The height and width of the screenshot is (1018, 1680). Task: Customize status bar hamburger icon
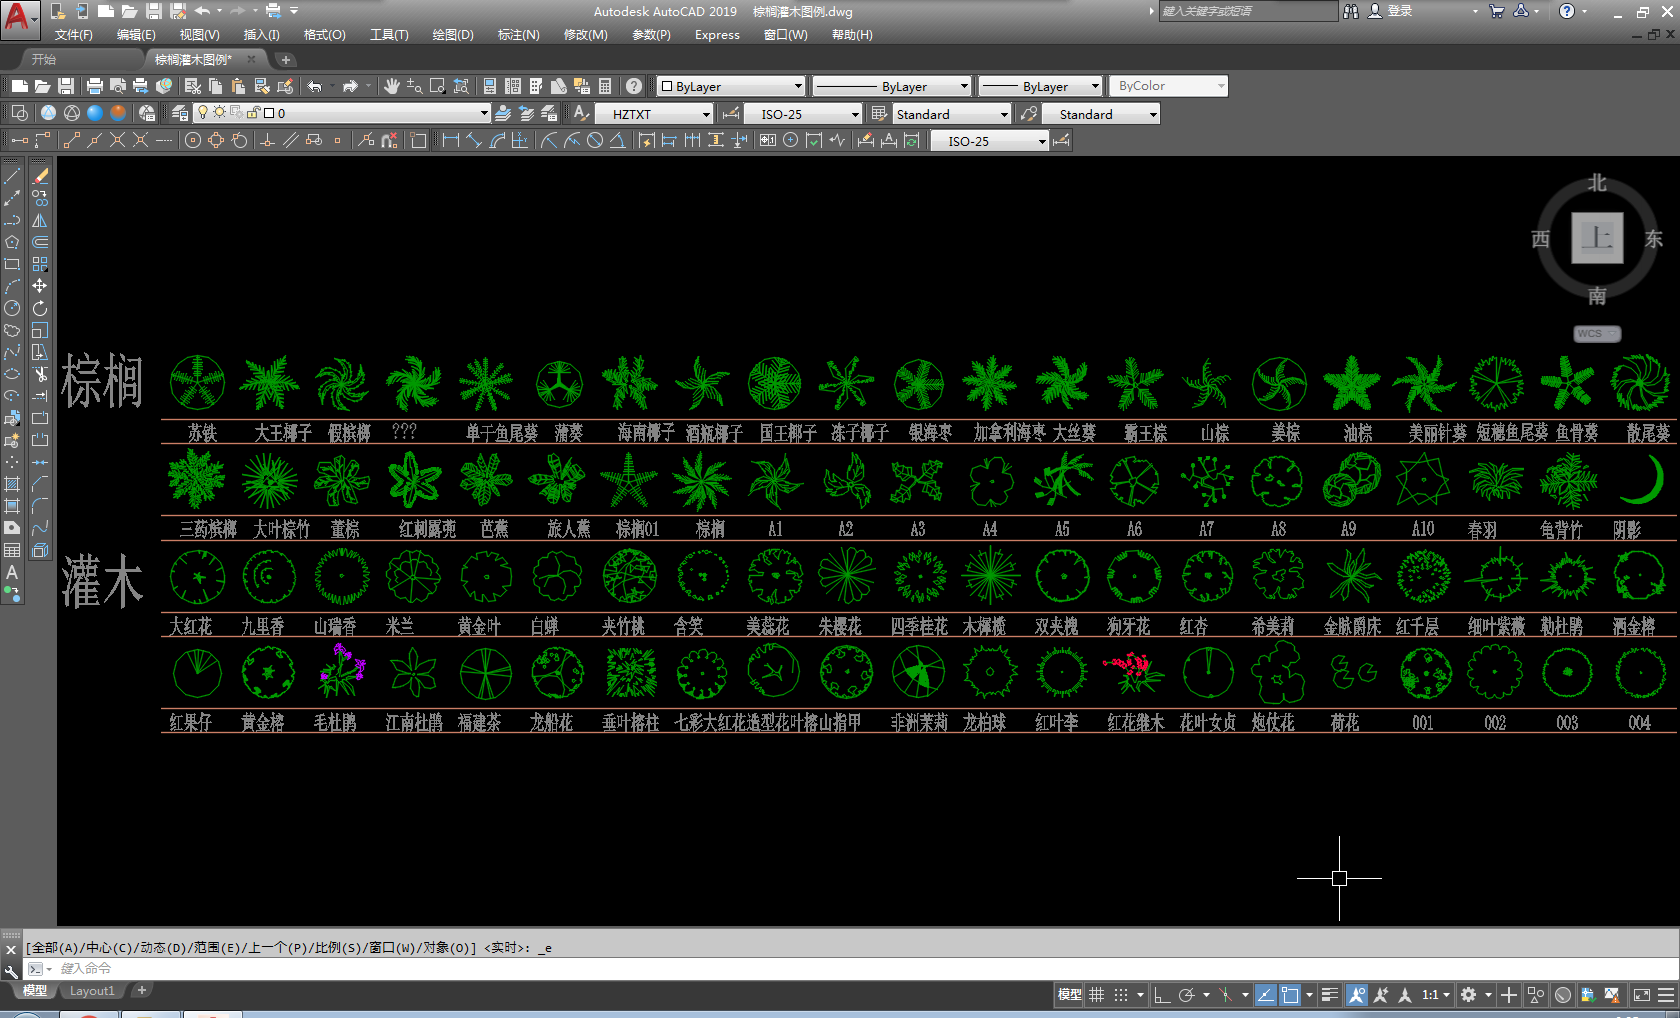pos(1665,994)
